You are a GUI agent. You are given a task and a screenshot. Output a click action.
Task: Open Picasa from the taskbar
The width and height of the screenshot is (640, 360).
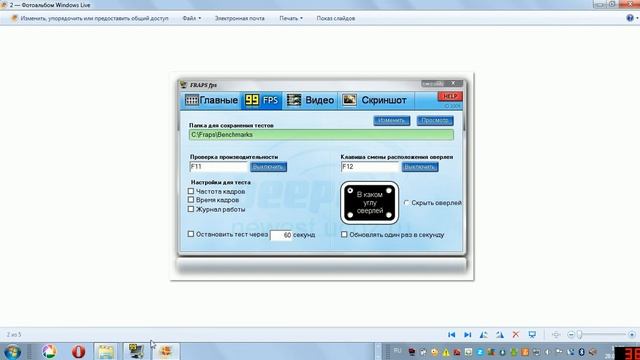pos(49,351)
